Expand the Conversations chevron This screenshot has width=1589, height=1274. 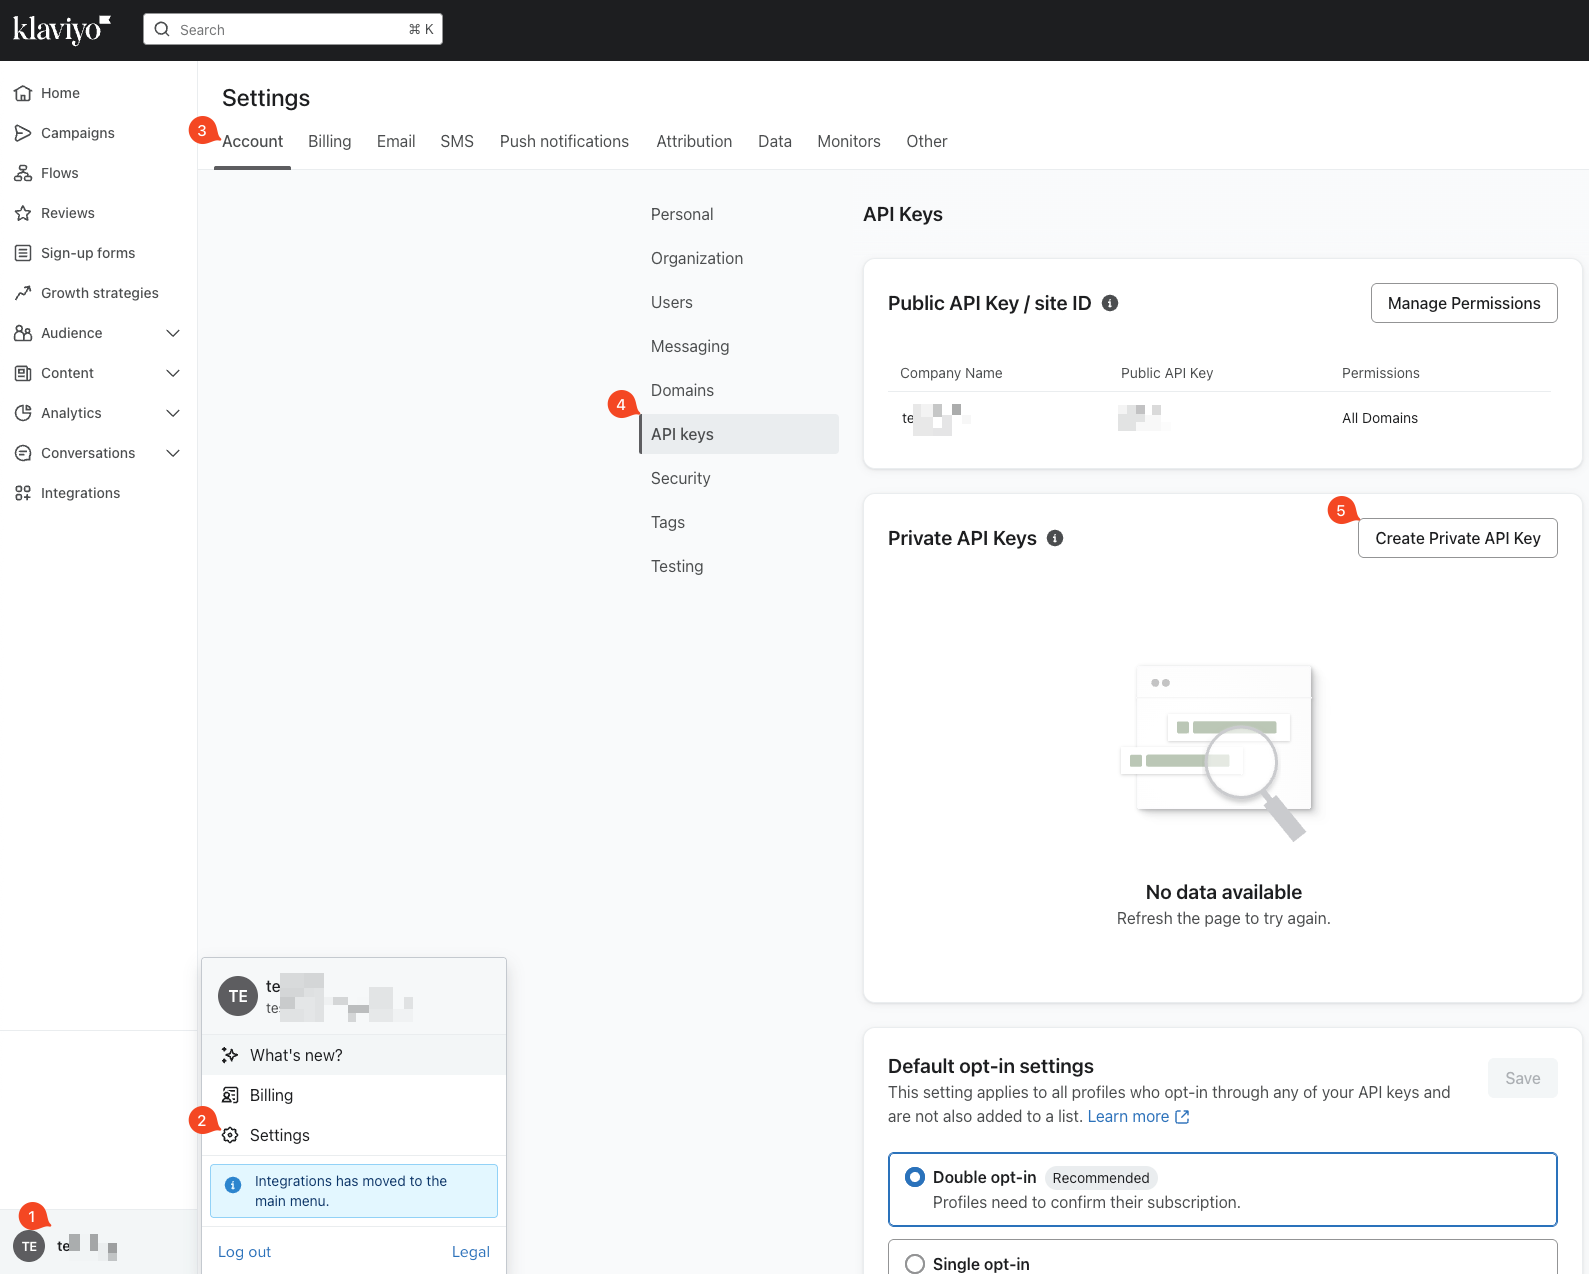click(x=173, y=453)
